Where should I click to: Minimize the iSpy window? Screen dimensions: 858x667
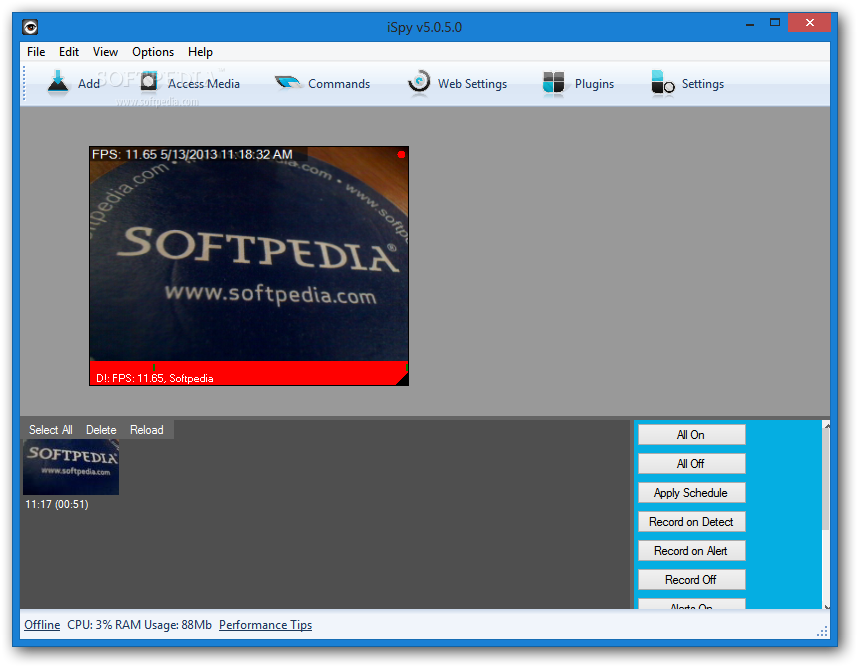click(x=750, y=24)
